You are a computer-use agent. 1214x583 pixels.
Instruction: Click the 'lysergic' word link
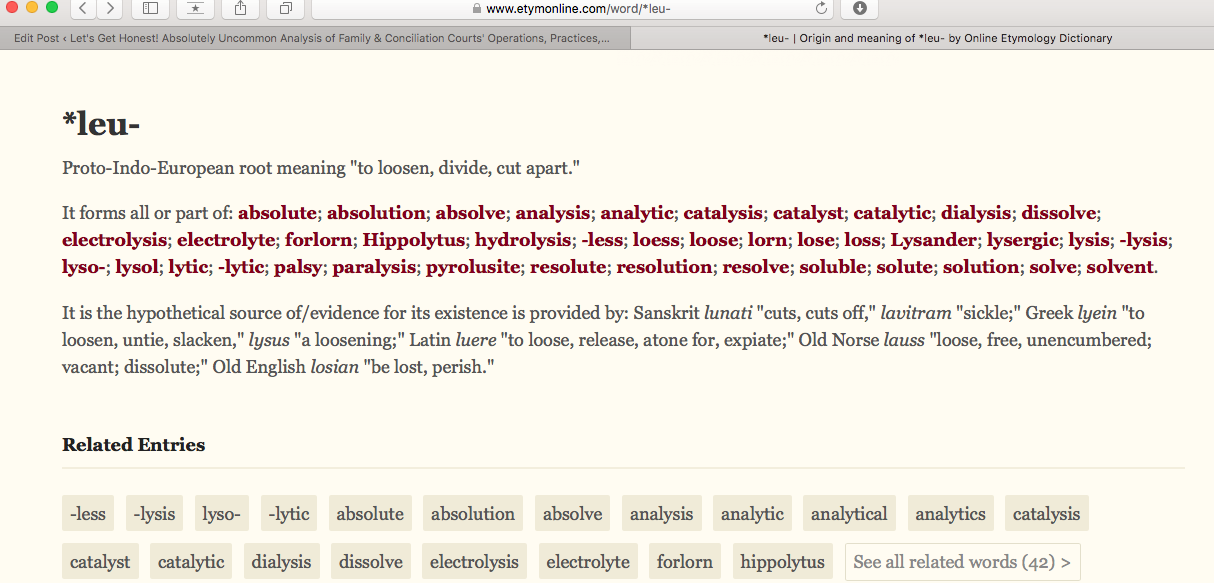point(1022,240)
